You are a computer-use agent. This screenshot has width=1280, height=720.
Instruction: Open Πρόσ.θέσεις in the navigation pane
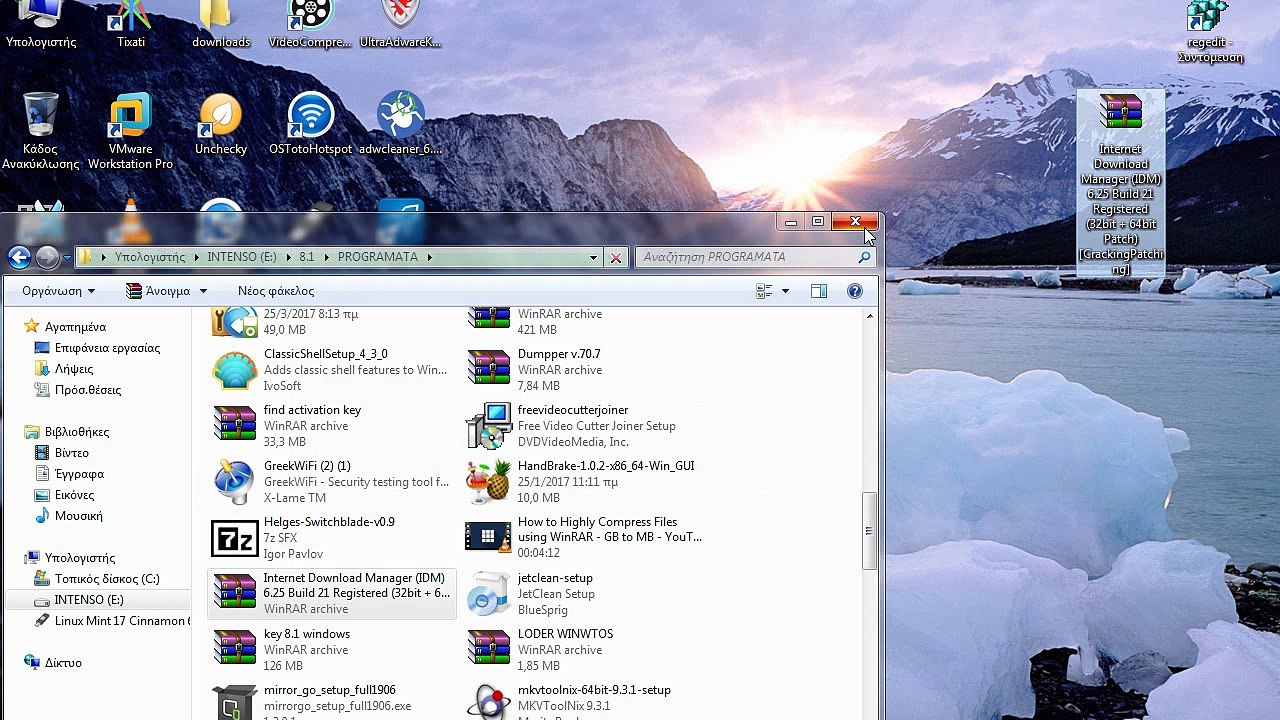pos(88,390)
